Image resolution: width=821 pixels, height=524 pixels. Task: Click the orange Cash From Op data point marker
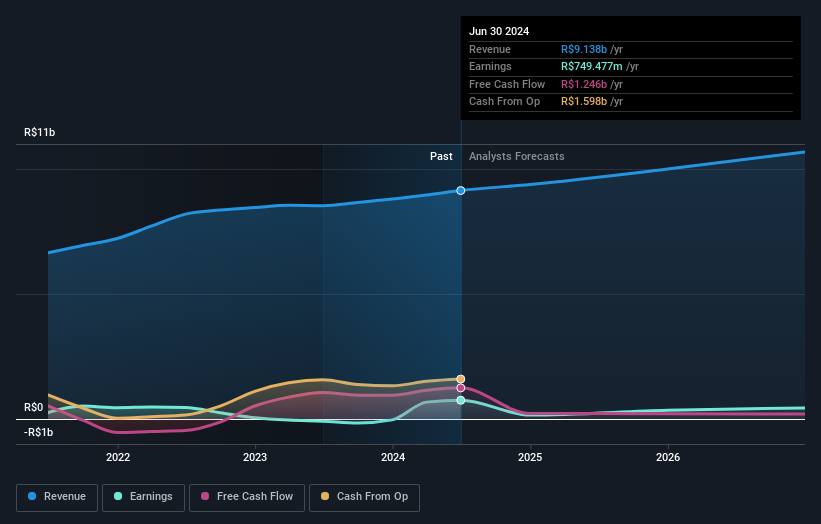[461, 379]
